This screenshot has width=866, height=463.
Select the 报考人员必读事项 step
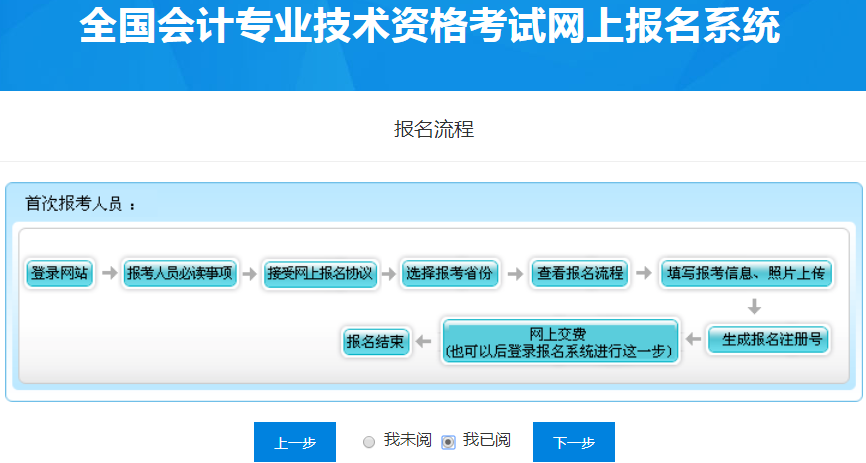click(180, 273)
